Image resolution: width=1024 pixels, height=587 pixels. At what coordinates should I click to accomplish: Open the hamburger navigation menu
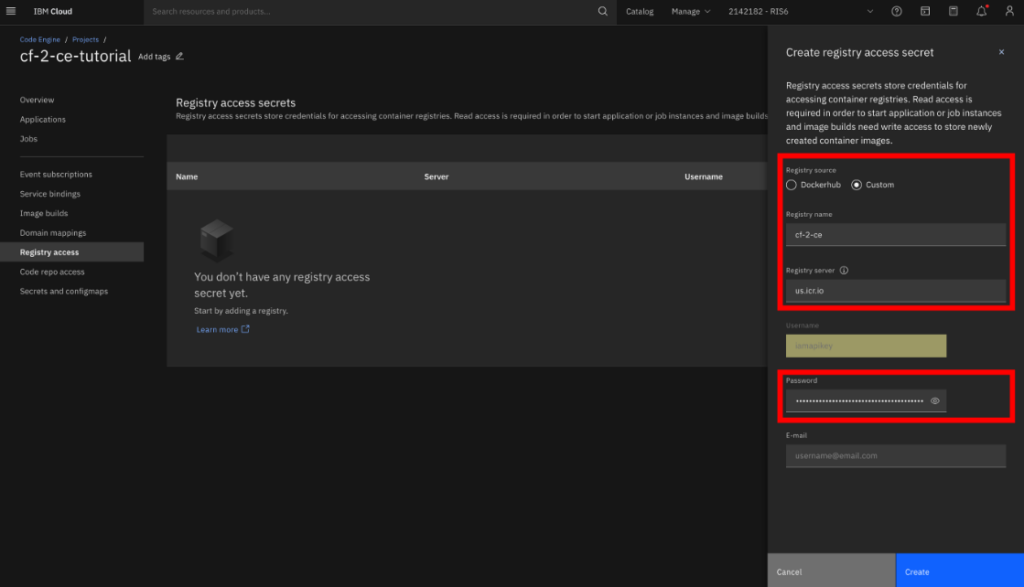point(10,11)
